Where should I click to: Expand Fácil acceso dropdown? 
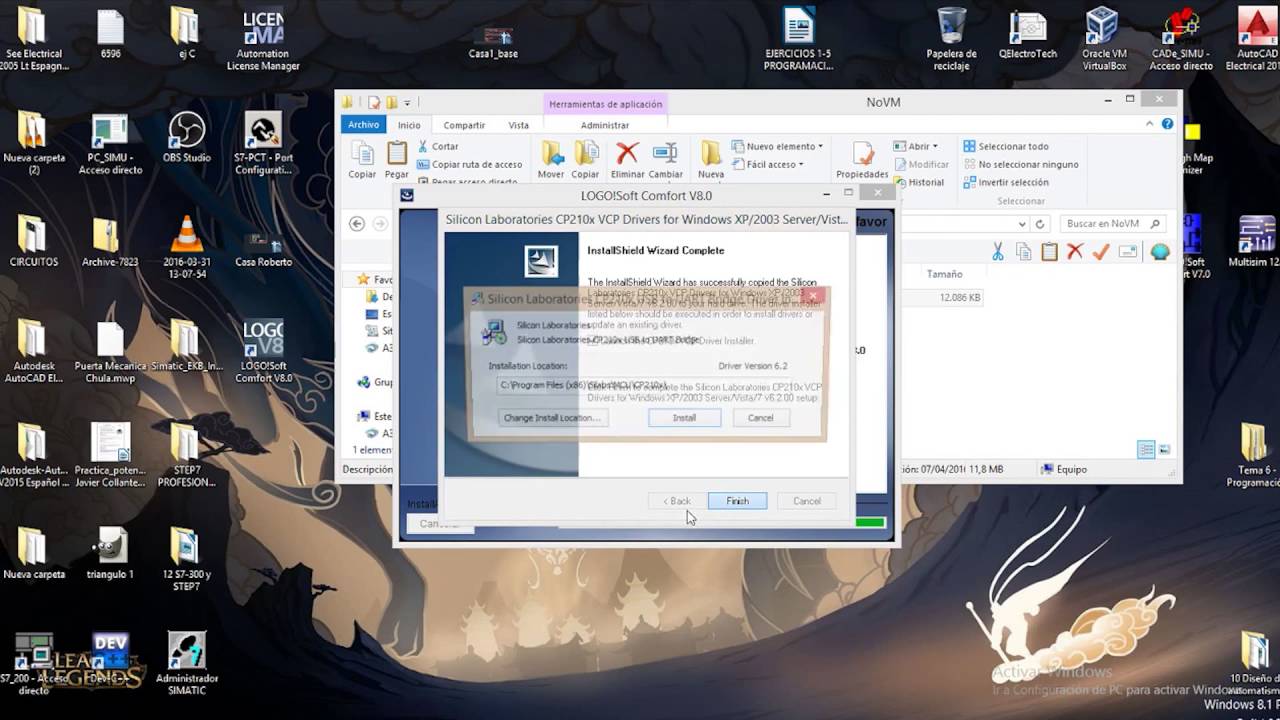click(x=768, y=164)
